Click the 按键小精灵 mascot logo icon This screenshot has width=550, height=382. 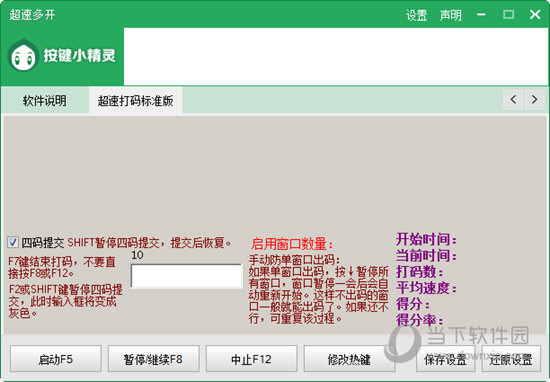pos(23,55)
